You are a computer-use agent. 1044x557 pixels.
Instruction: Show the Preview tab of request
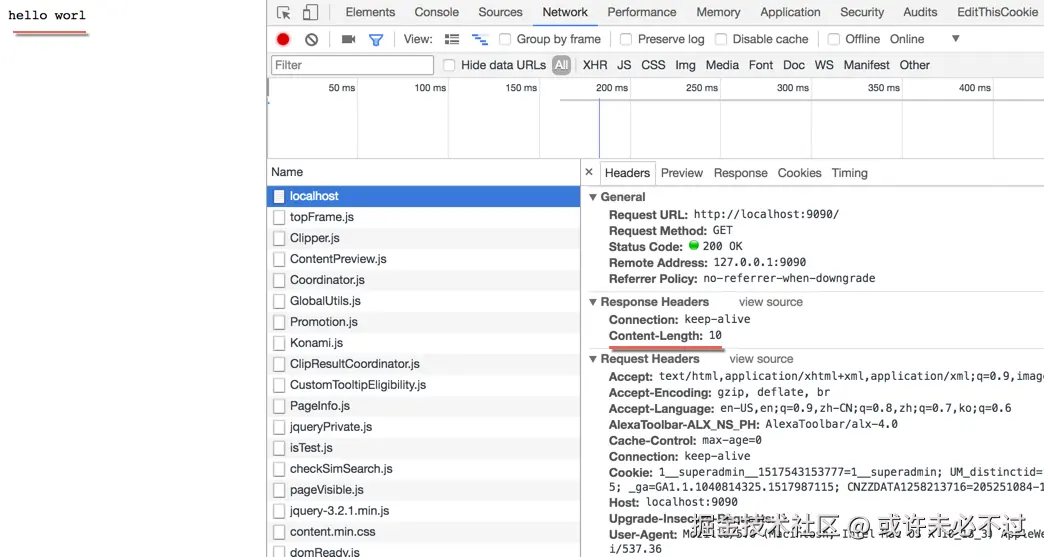682,173
